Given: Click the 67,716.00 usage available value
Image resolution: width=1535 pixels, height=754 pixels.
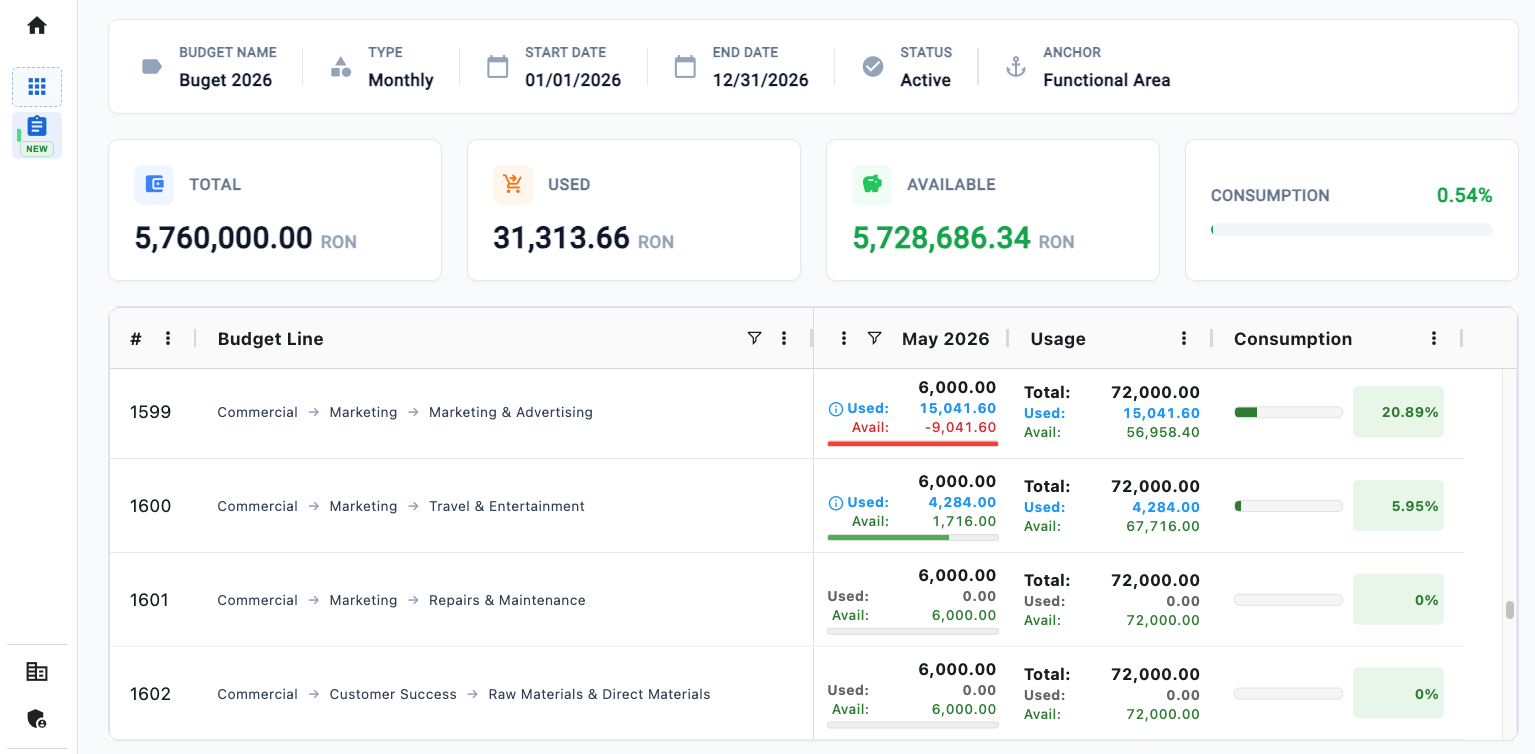Looking at the screenshot, I should click(1162, 526).
